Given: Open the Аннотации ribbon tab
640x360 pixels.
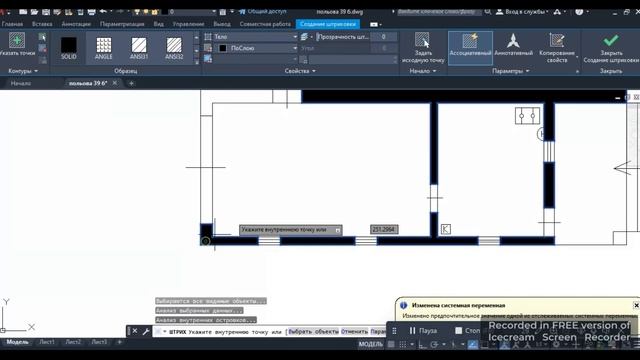Looking at the screenshot, I should (x=76, y=24).
